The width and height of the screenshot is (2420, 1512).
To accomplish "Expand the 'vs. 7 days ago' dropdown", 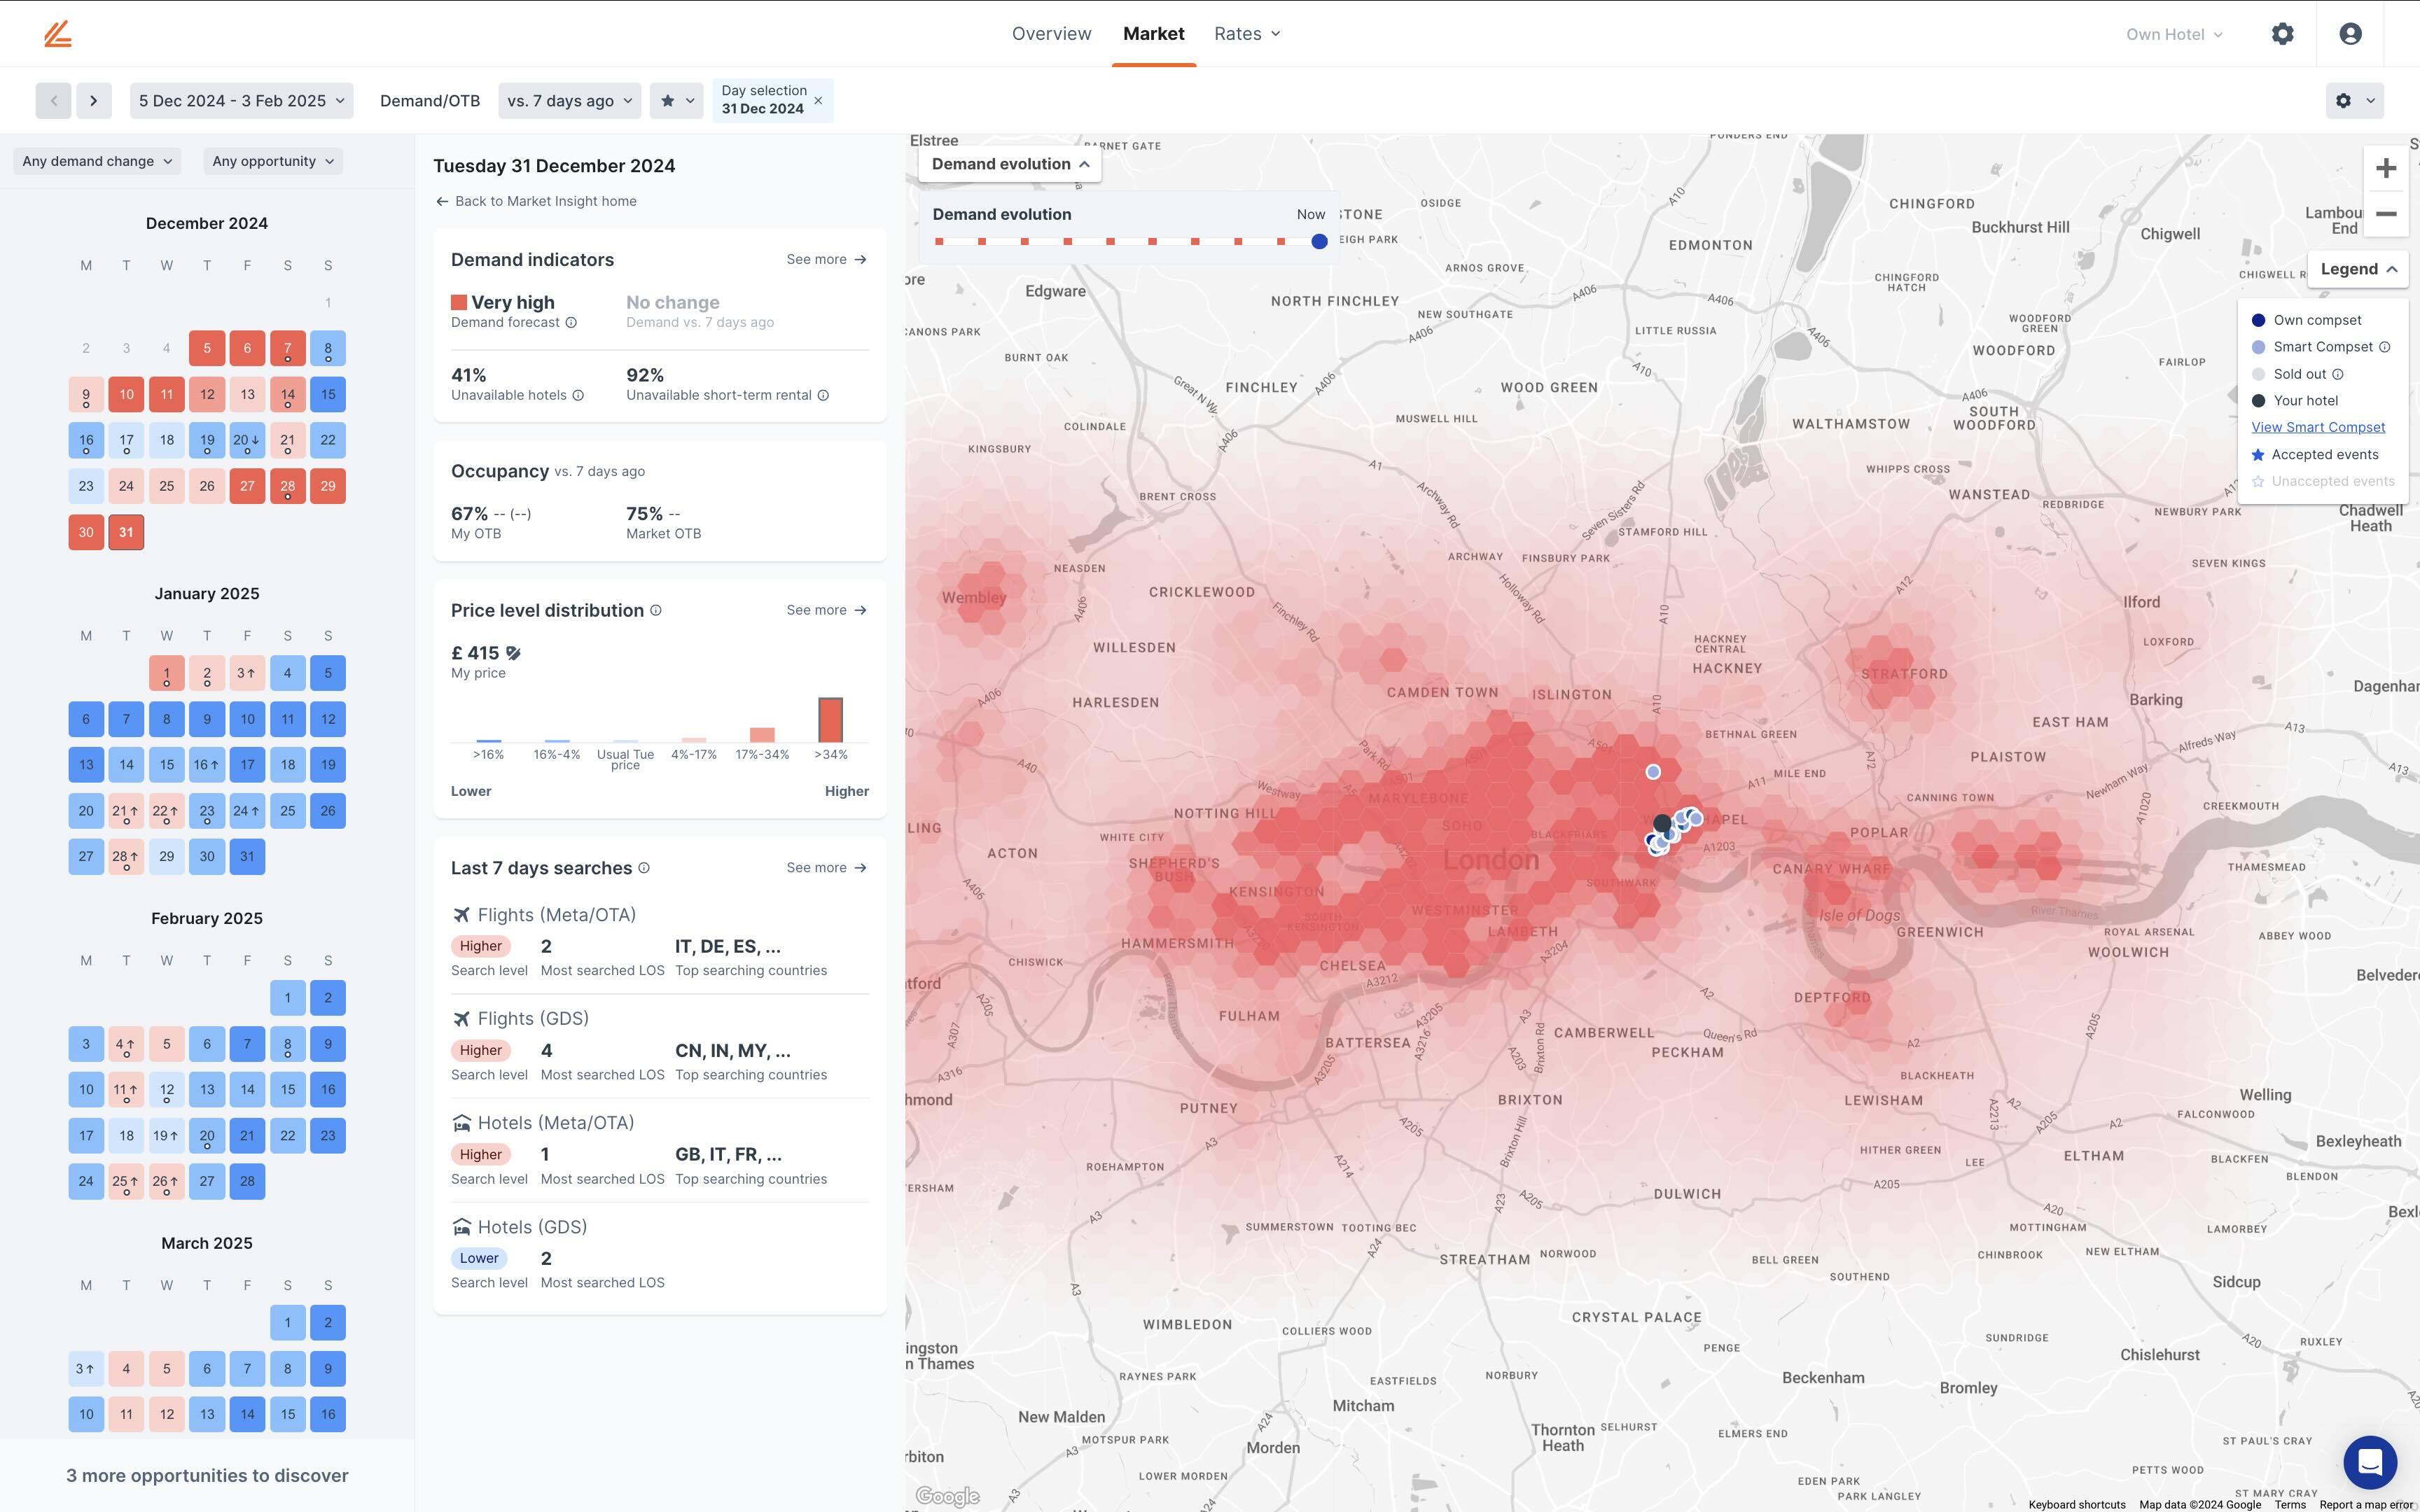I will pos(569,101).
